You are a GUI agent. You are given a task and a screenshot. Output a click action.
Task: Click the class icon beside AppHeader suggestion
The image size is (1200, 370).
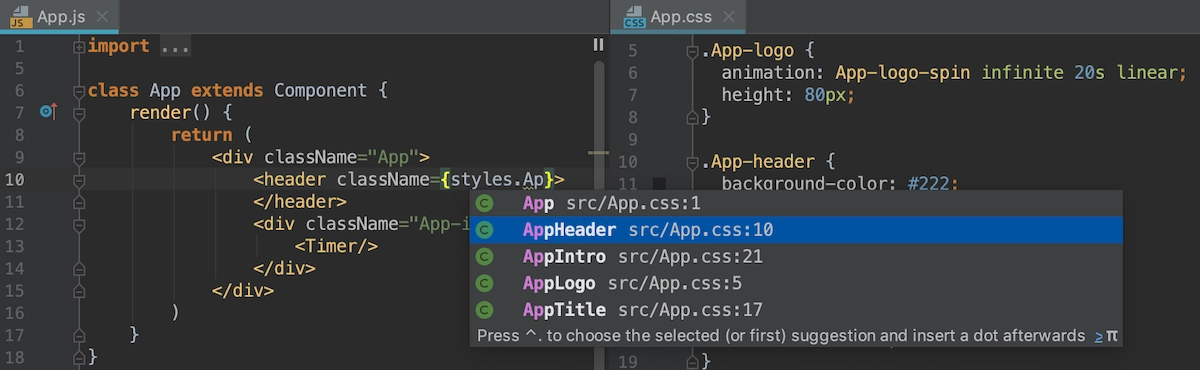tap(485, 230)
